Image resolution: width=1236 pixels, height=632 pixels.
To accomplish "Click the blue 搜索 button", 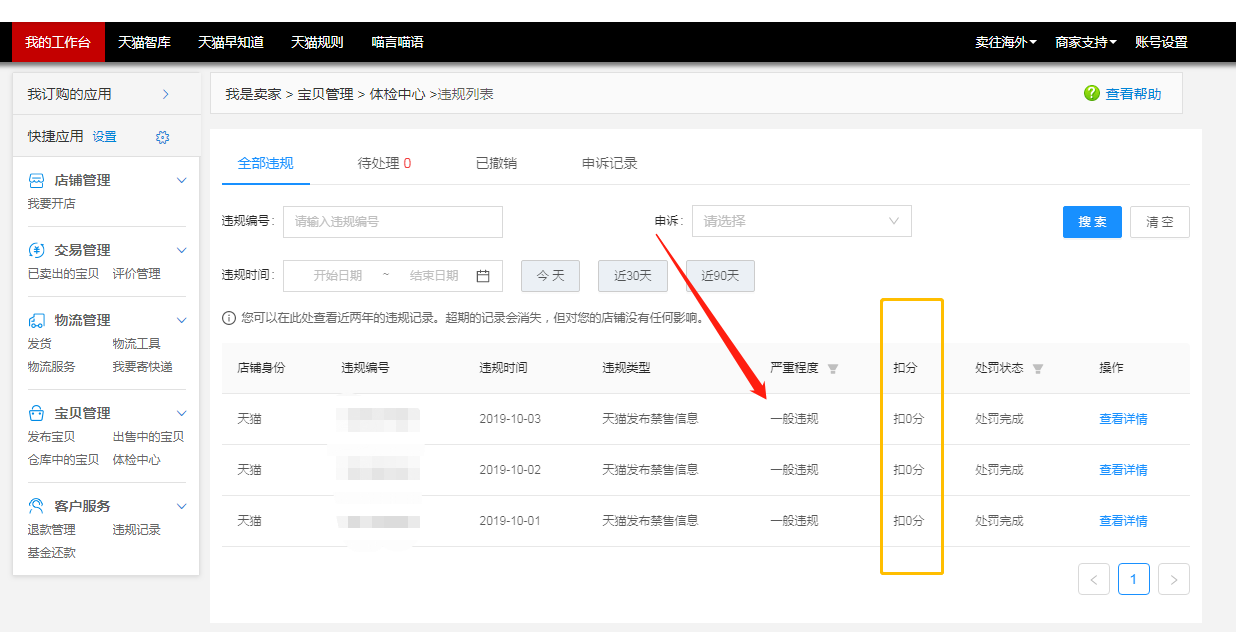I will click(1092, 222).
